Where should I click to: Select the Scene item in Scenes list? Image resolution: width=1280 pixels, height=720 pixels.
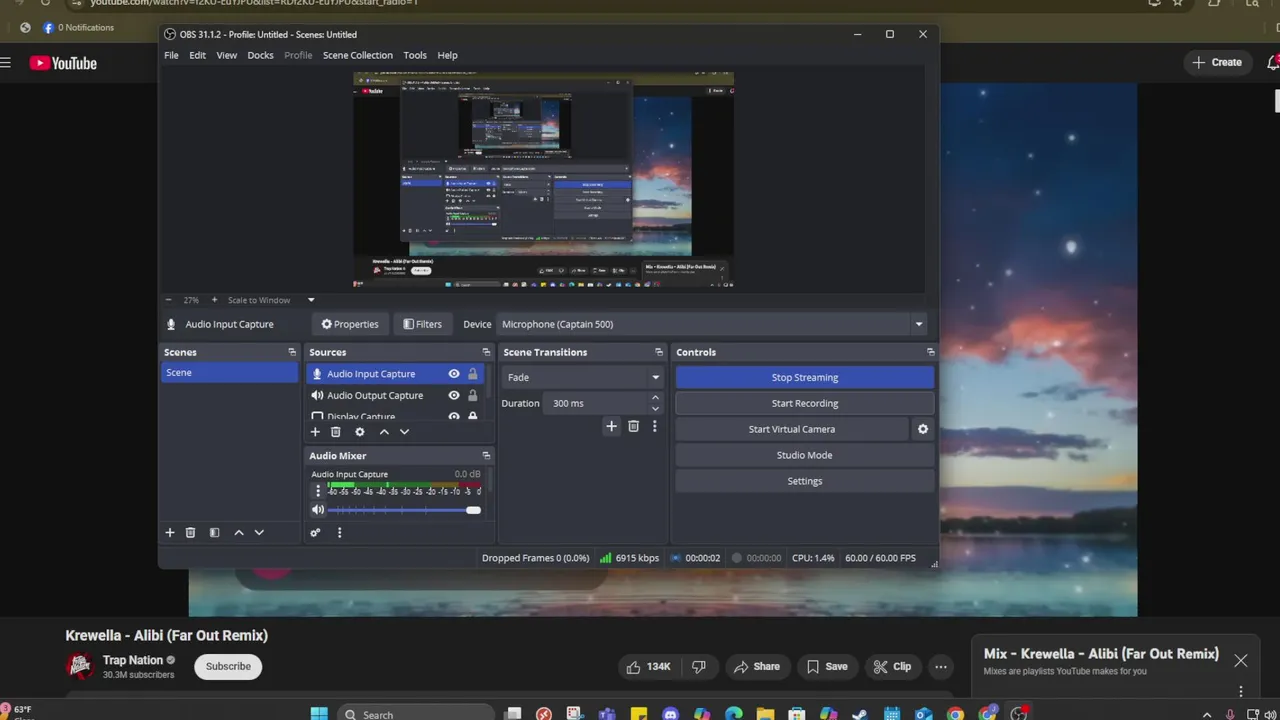[230, 372]
